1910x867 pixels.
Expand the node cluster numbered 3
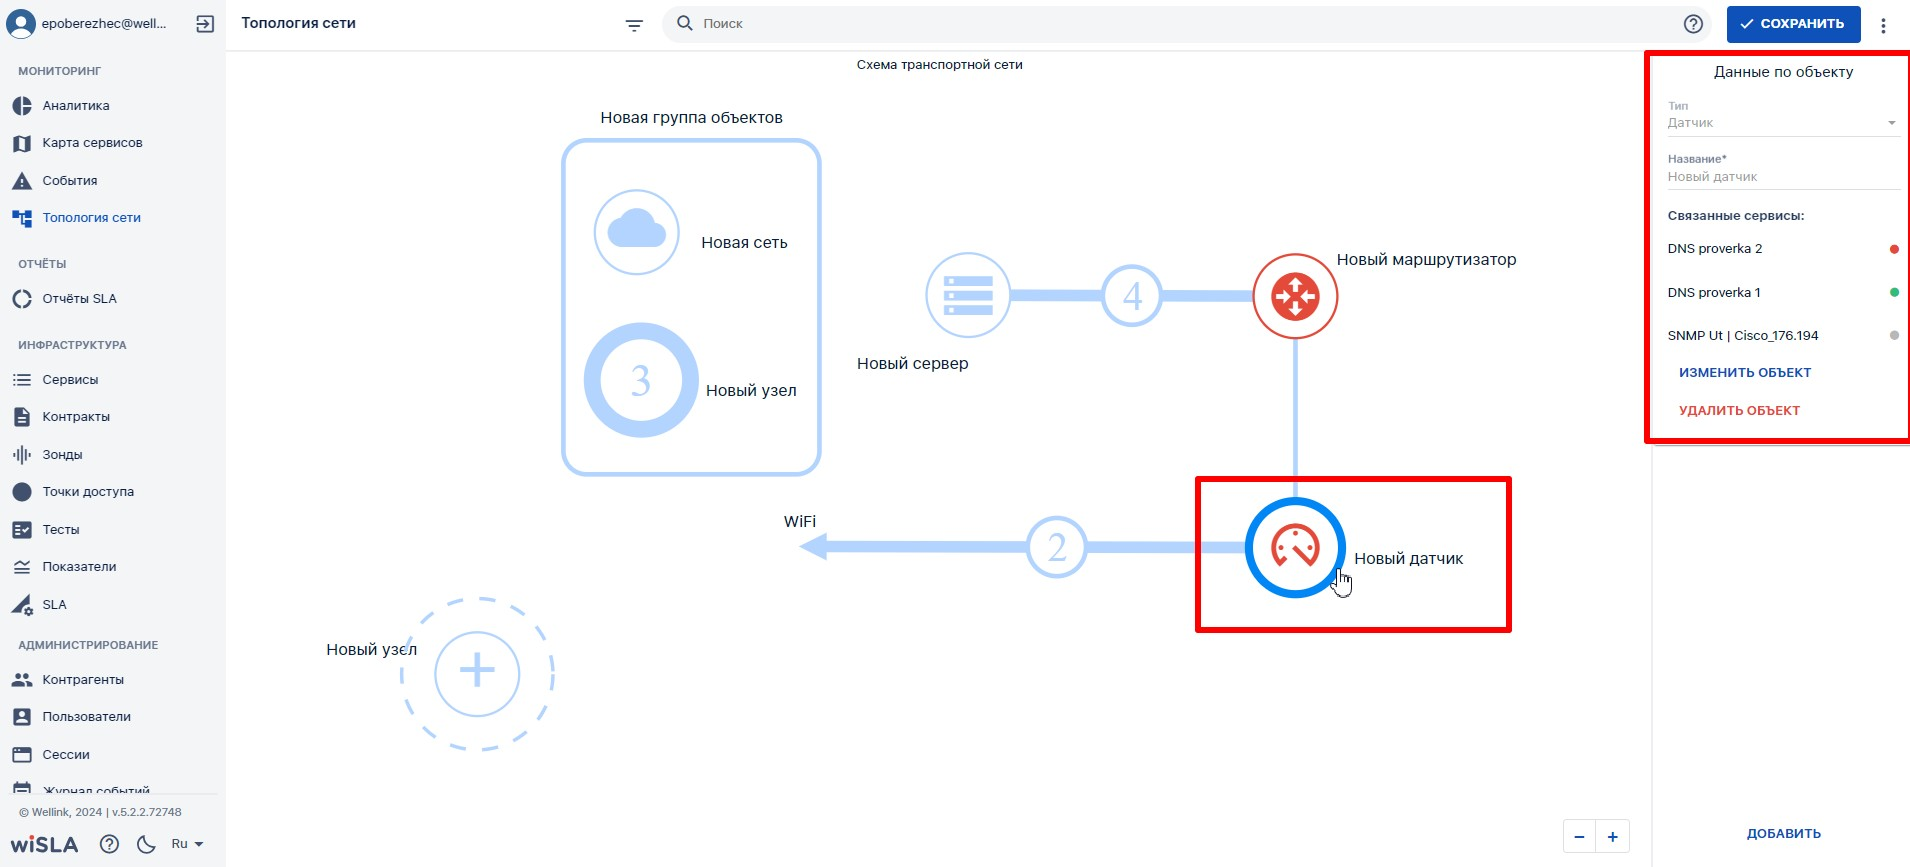coord(641,380)
